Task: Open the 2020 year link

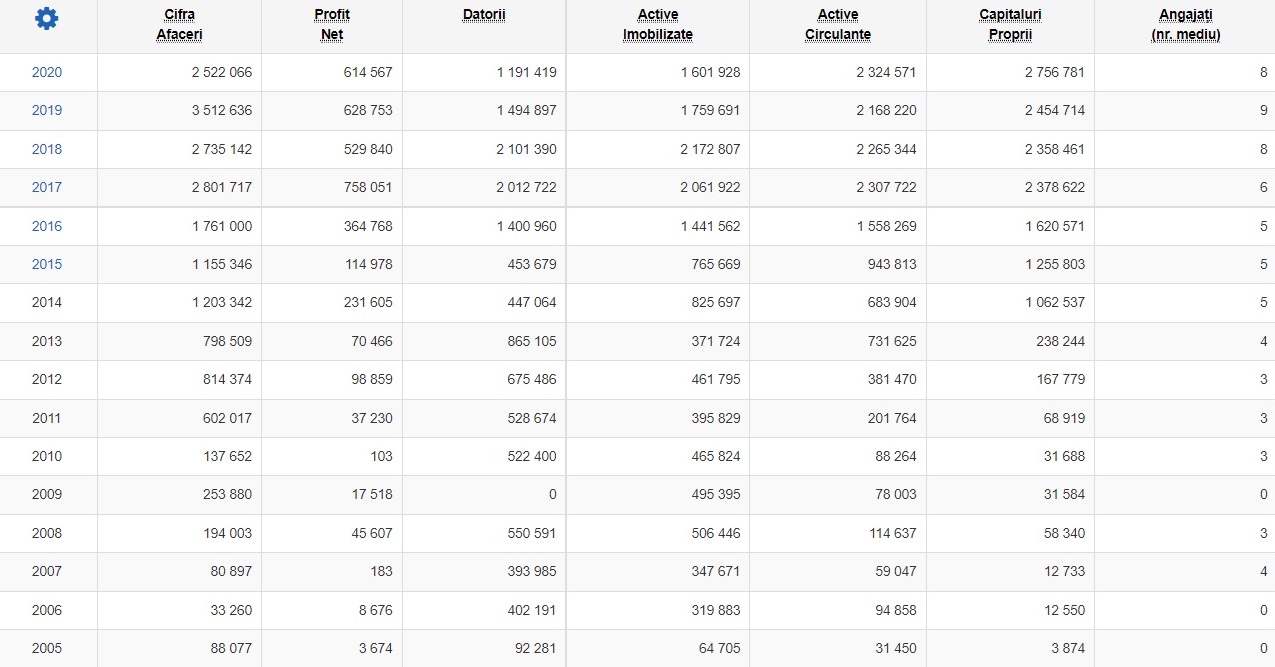Action: pos(47,72)
